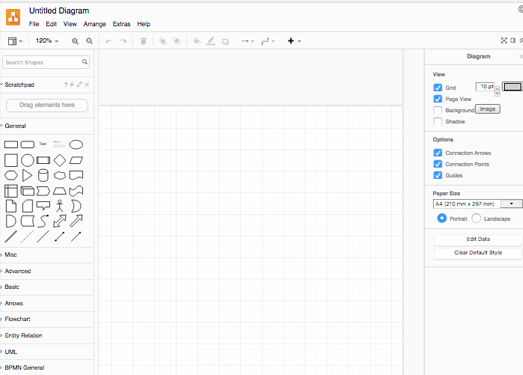
Task: Select the cylinder shape in General palette
Action: tap(43, 175)
